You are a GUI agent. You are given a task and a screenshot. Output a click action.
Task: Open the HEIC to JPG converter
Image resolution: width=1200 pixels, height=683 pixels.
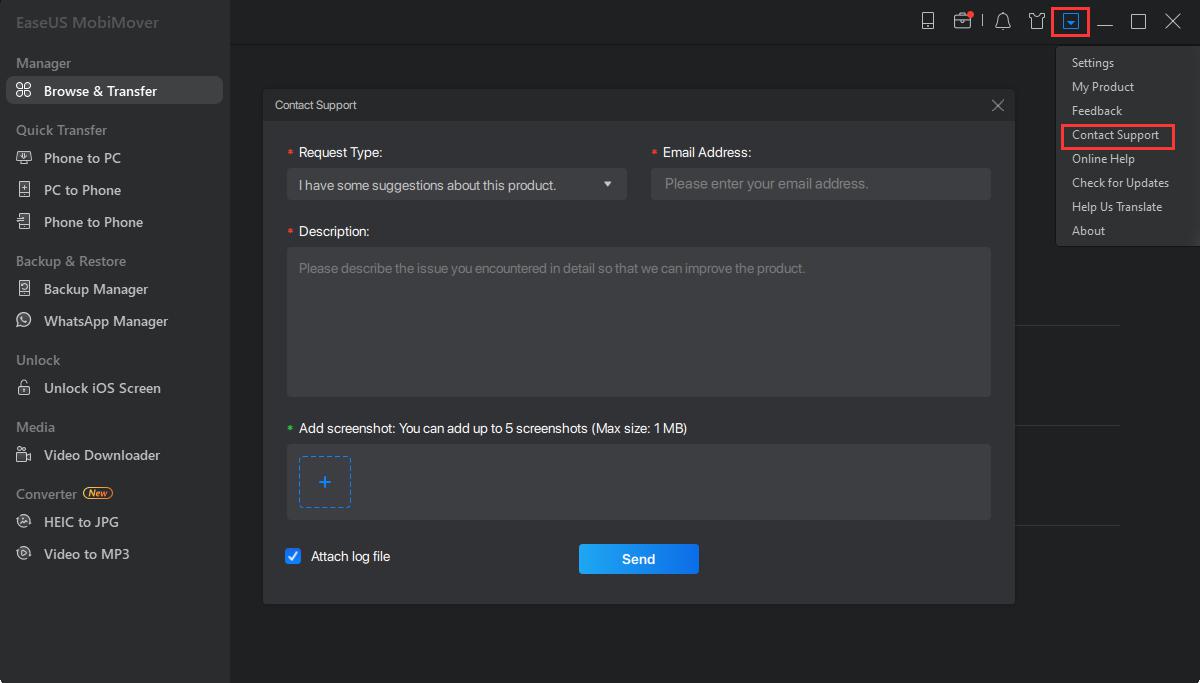(81, 522)
